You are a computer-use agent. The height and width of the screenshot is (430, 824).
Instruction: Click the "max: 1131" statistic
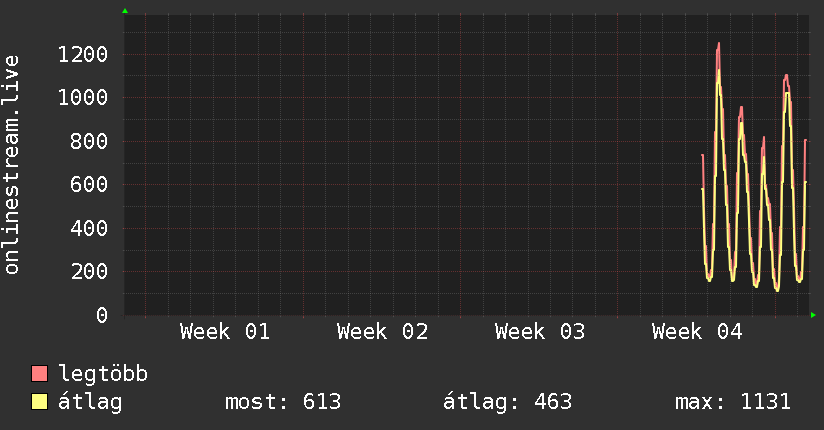click(x=733, y=402)
